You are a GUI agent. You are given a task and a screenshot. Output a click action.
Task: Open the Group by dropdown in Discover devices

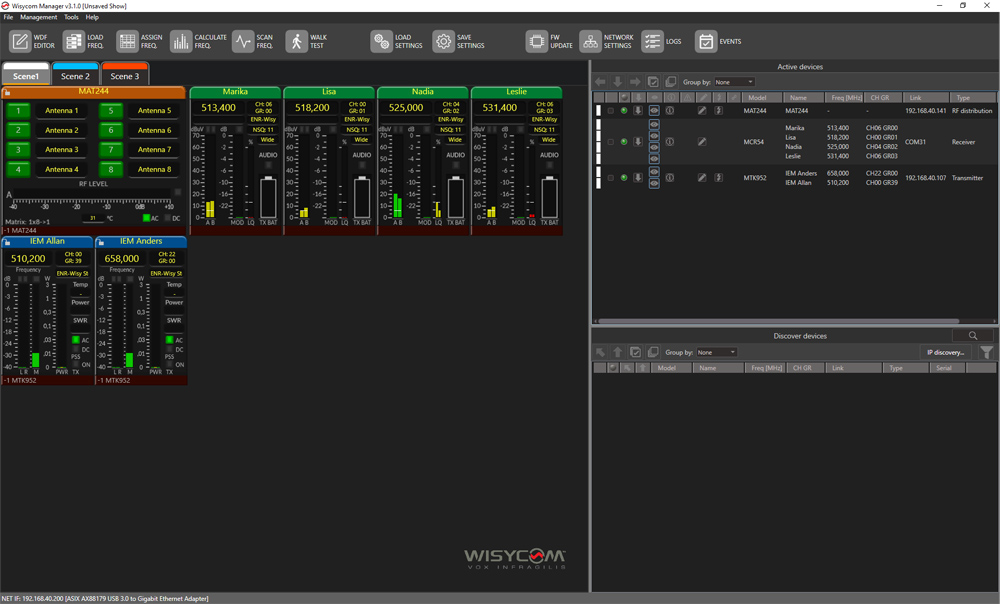coord(717,352)
